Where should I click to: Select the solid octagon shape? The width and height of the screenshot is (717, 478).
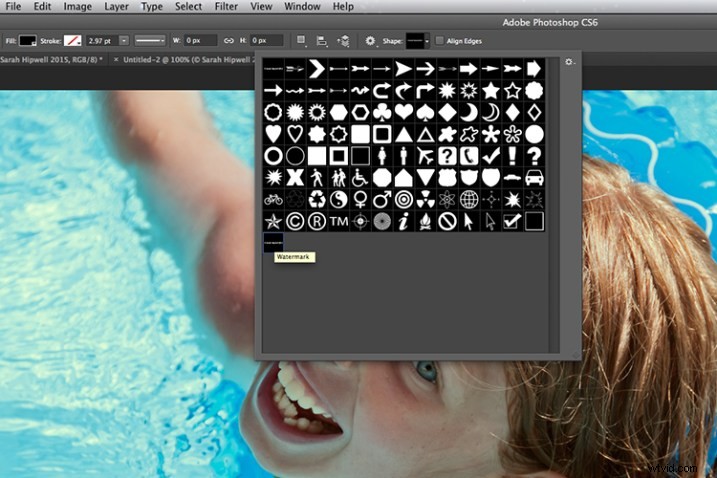coord(382,178)
